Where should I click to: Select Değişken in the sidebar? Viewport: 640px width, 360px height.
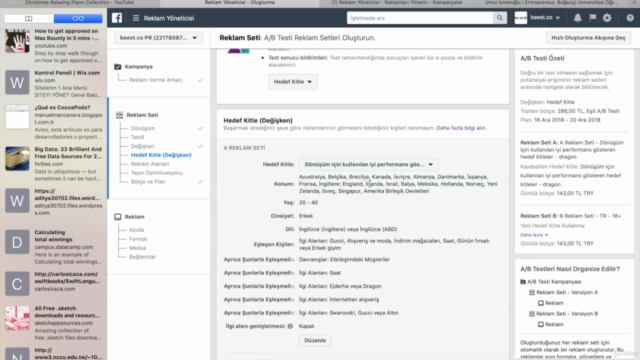[x=142, y=146]
